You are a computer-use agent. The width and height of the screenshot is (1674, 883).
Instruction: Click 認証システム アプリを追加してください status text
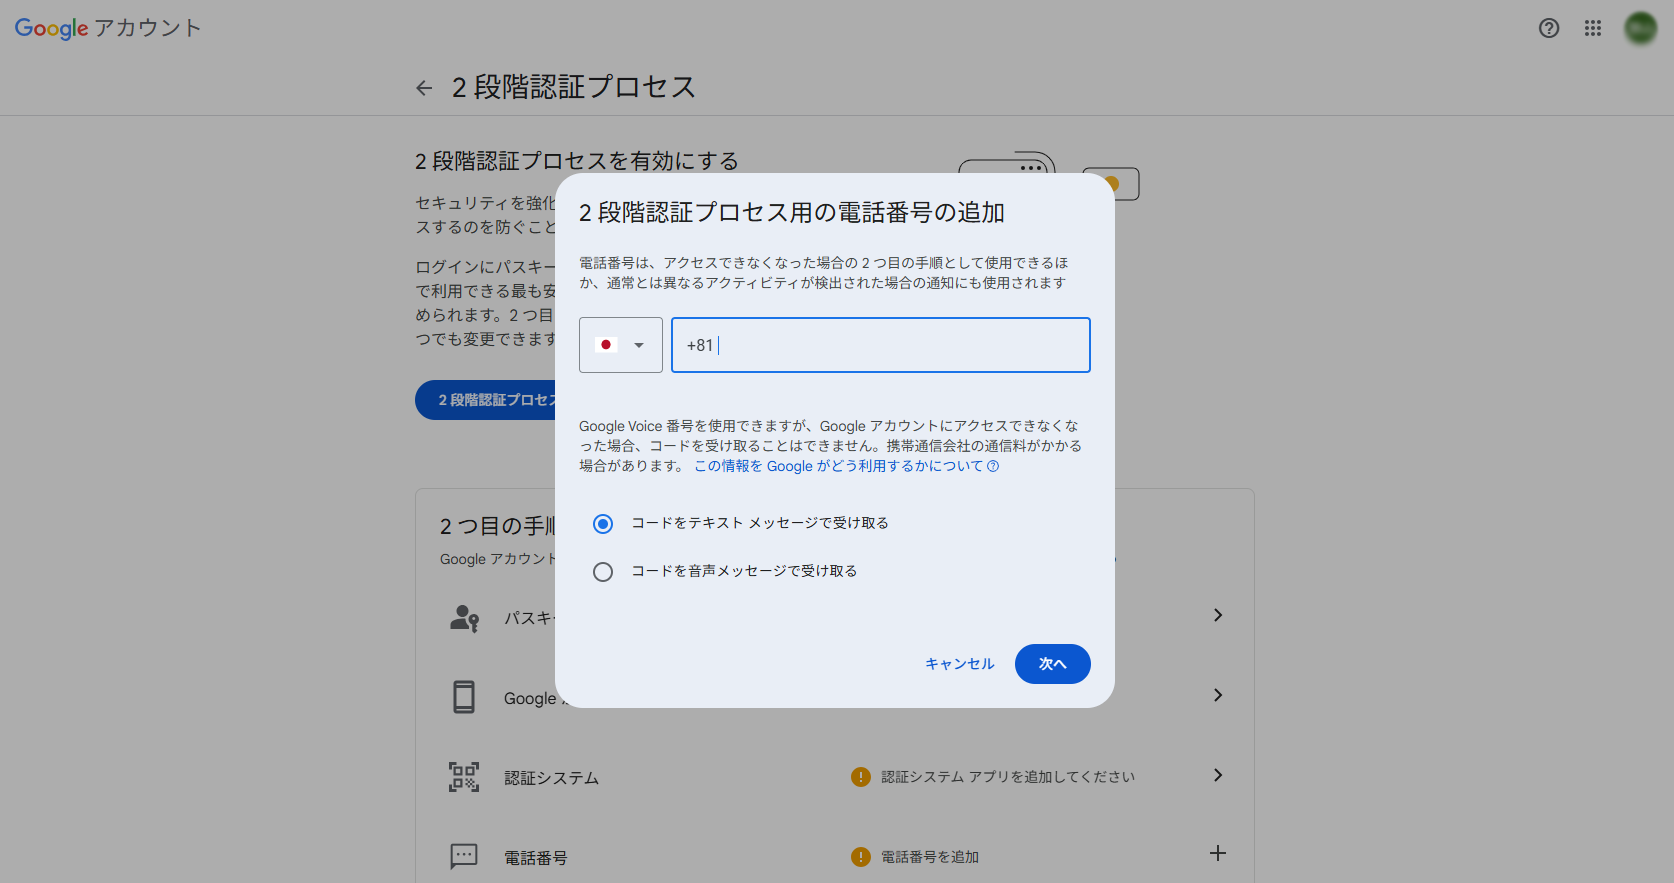1008,777
